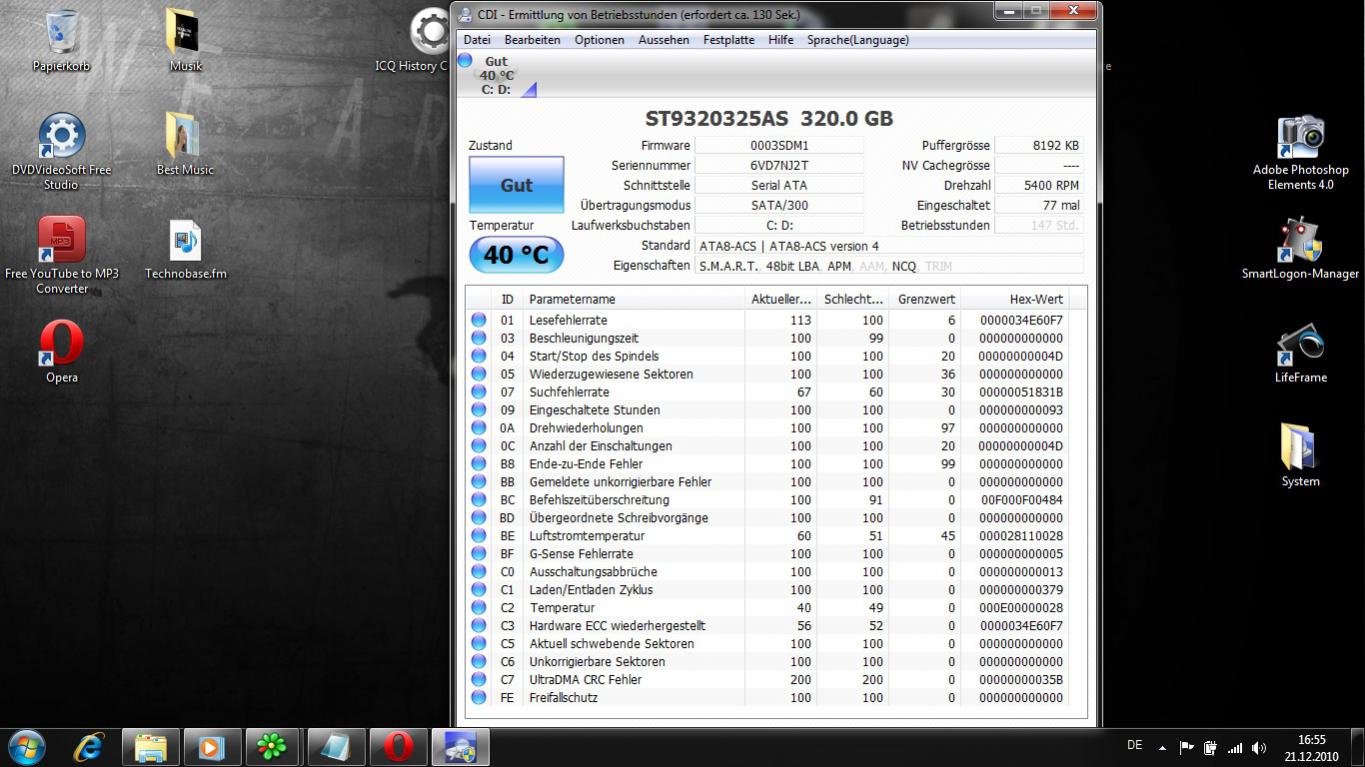Open the Action Center flag tray icon
Screen dimensions: 1365x767
coord(1187,748)
